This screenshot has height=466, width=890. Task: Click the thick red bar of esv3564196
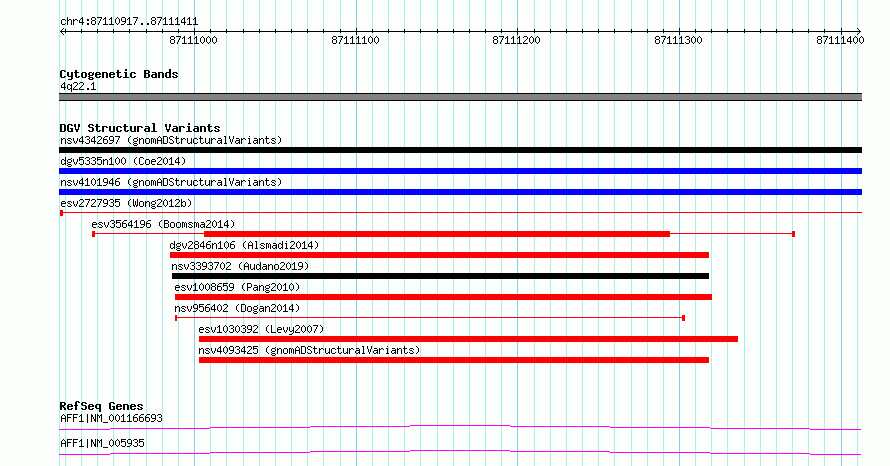(437, 234)
